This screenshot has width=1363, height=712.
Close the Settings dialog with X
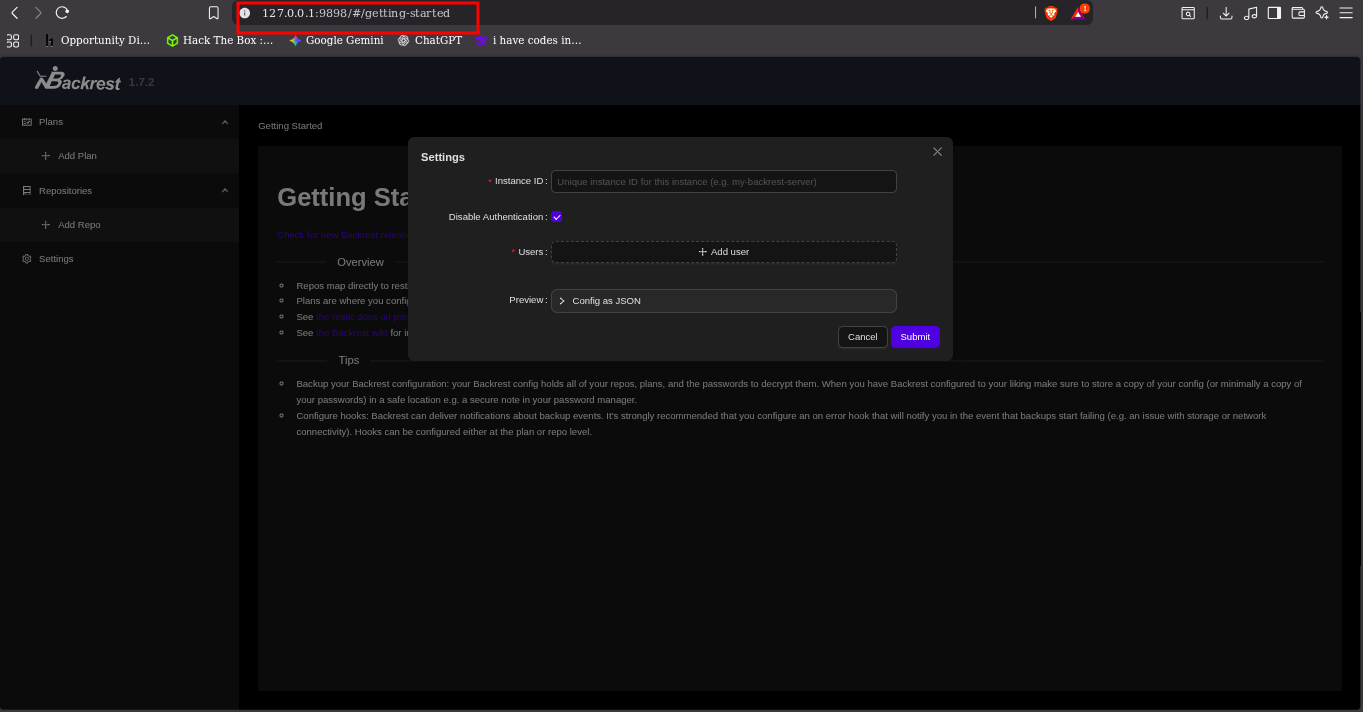937,152
